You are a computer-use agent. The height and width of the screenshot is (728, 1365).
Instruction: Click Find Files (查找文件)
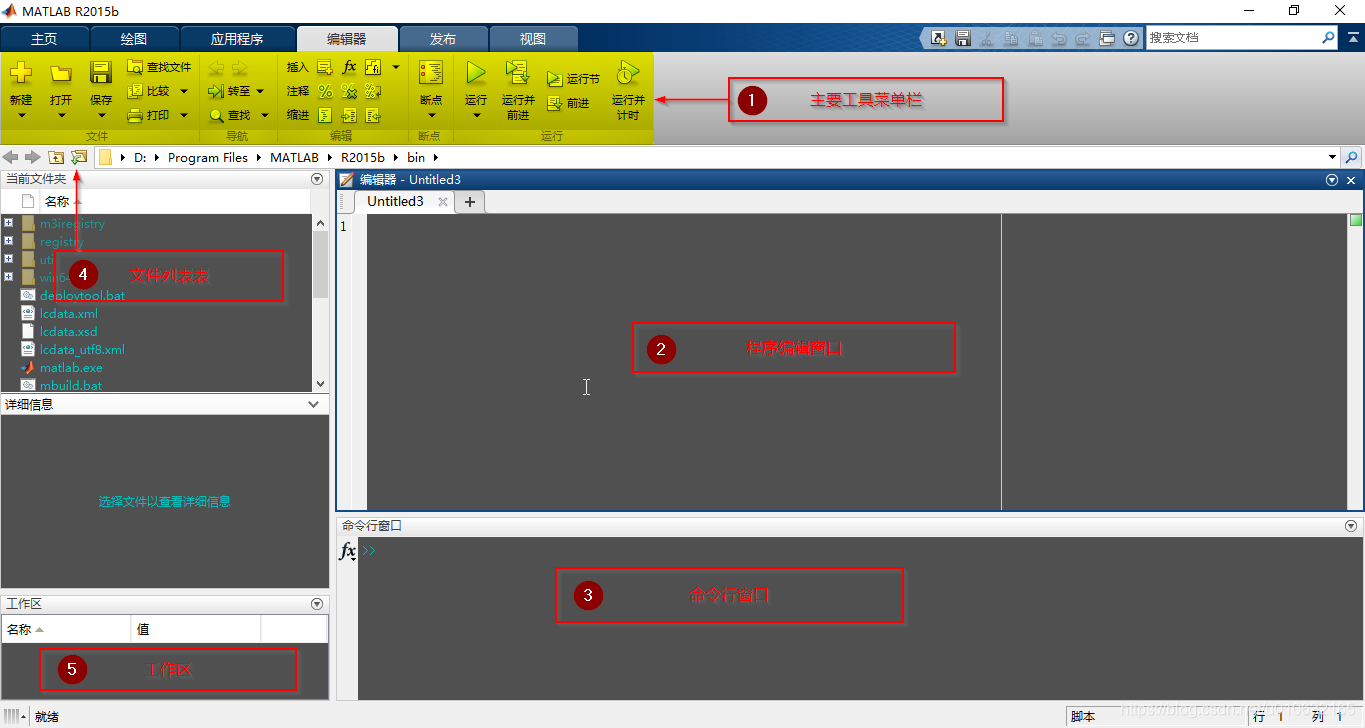tap(159, 67)
